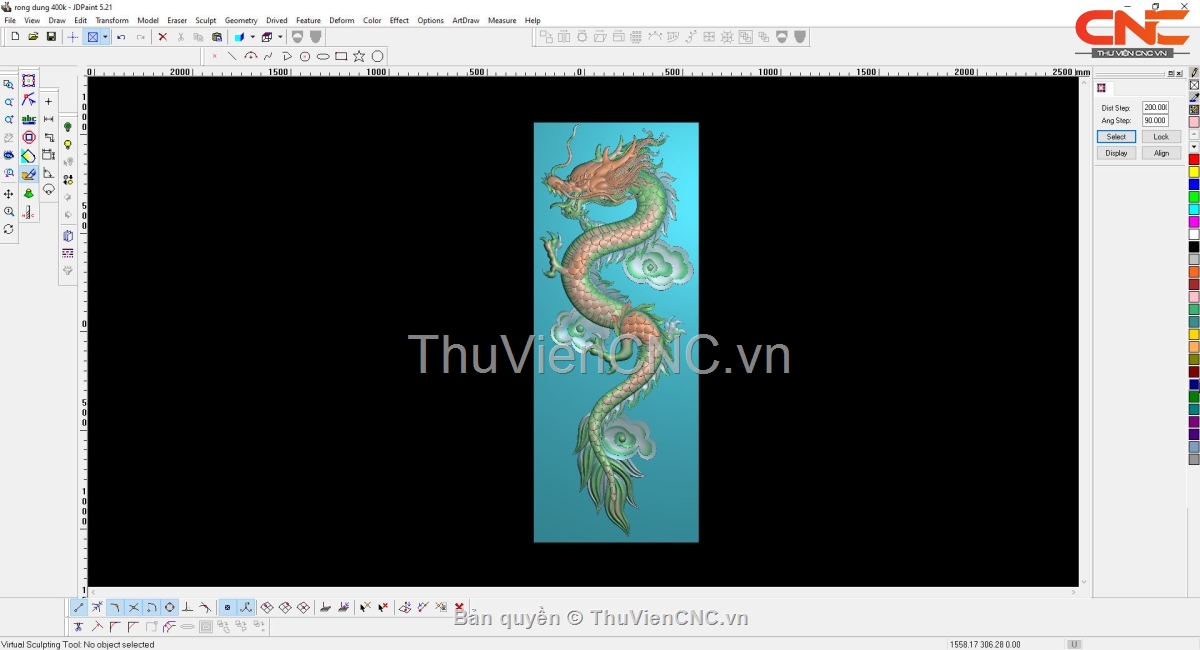Open the blue cube render dropdown
The height and width of the screenshot is (650, 1200).
252,37
